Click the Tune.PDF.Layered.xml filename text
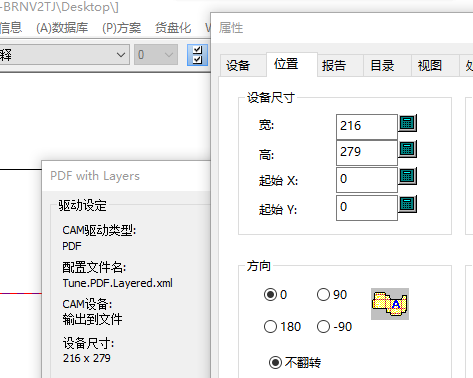The image size is (473, 378). pos(118,283)
